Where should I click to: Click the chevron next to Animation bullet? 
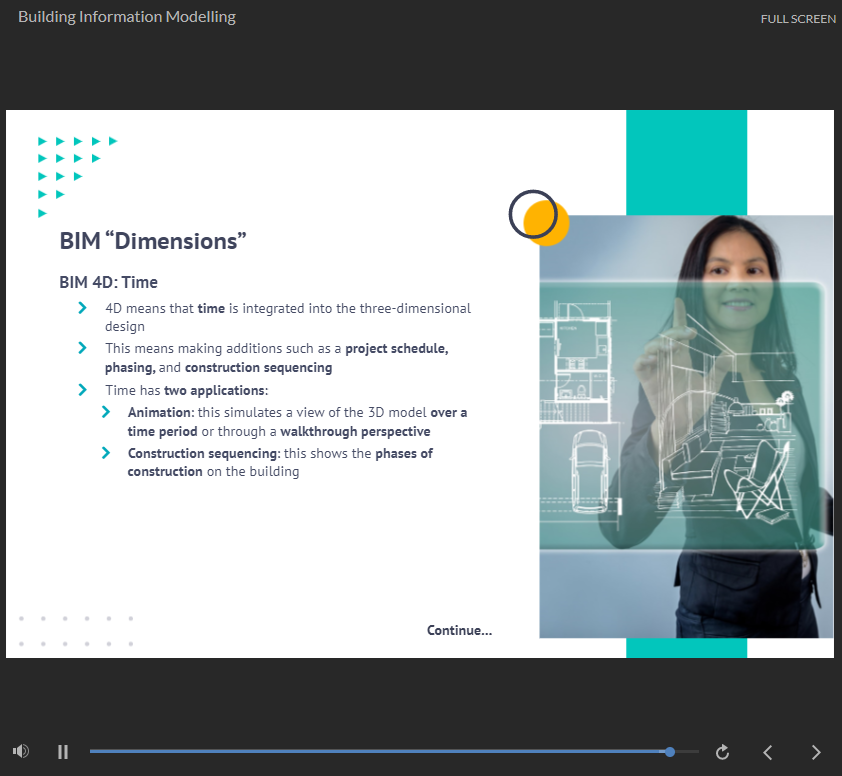(x=106, y=412)
